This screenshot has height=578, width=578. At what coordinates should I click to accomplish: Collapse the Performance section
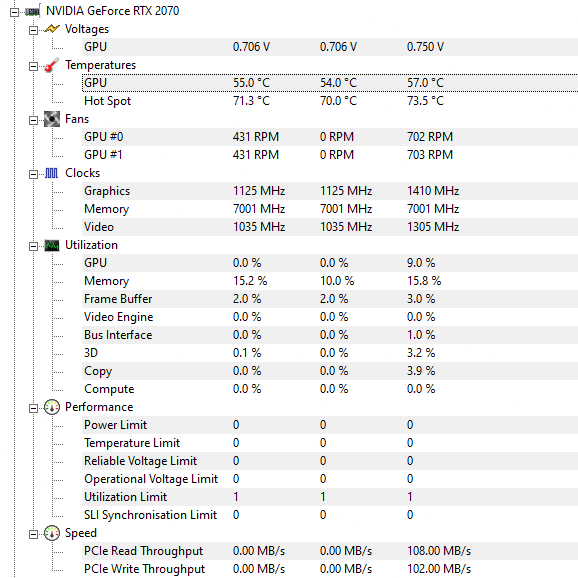33,408
